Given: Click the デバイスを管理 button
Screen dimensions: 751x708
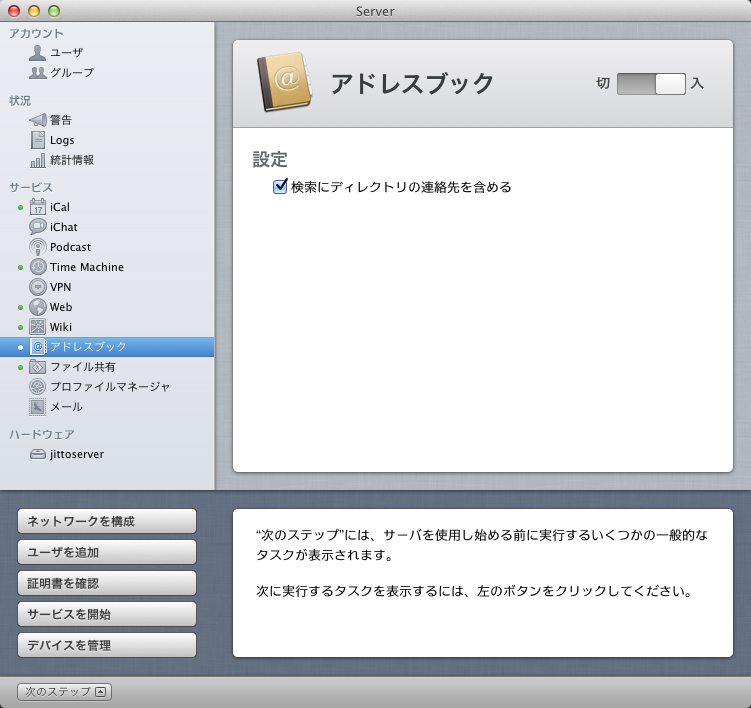Looking at the screenshot, I should [107, 645].
